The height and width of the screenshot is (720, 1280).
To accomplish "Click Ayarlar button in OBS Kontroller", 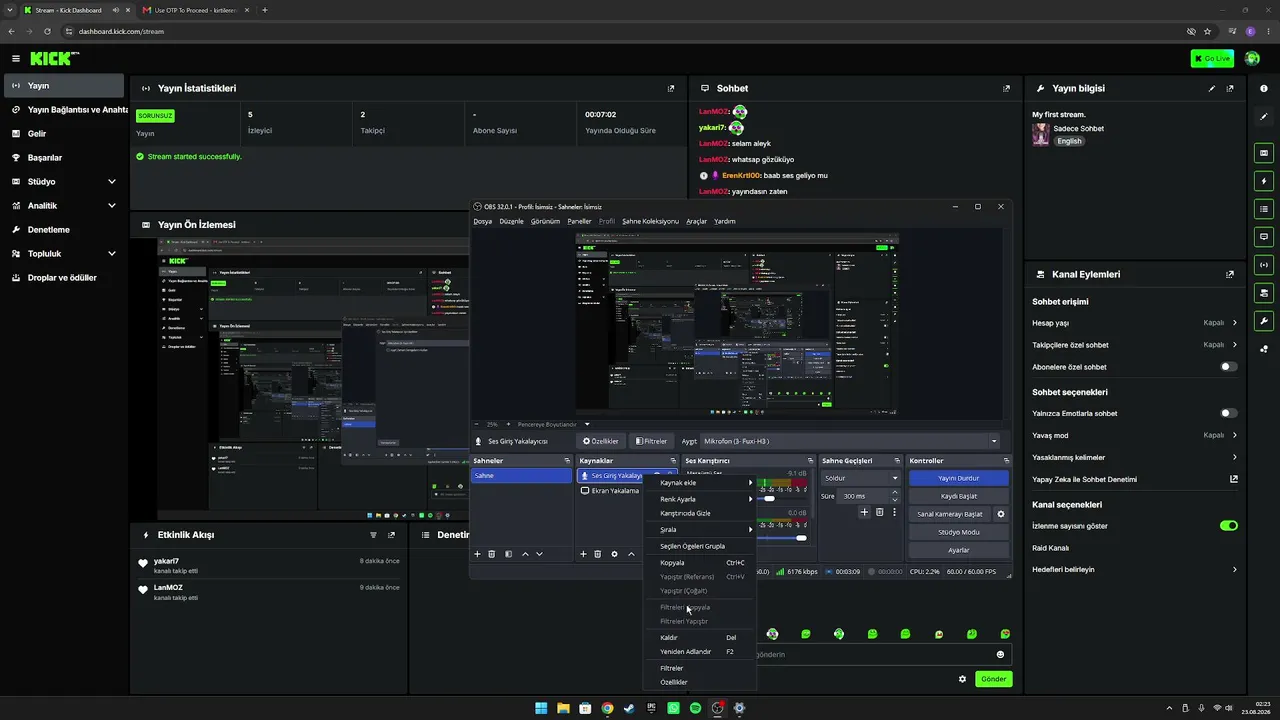I will coord(959,550).
